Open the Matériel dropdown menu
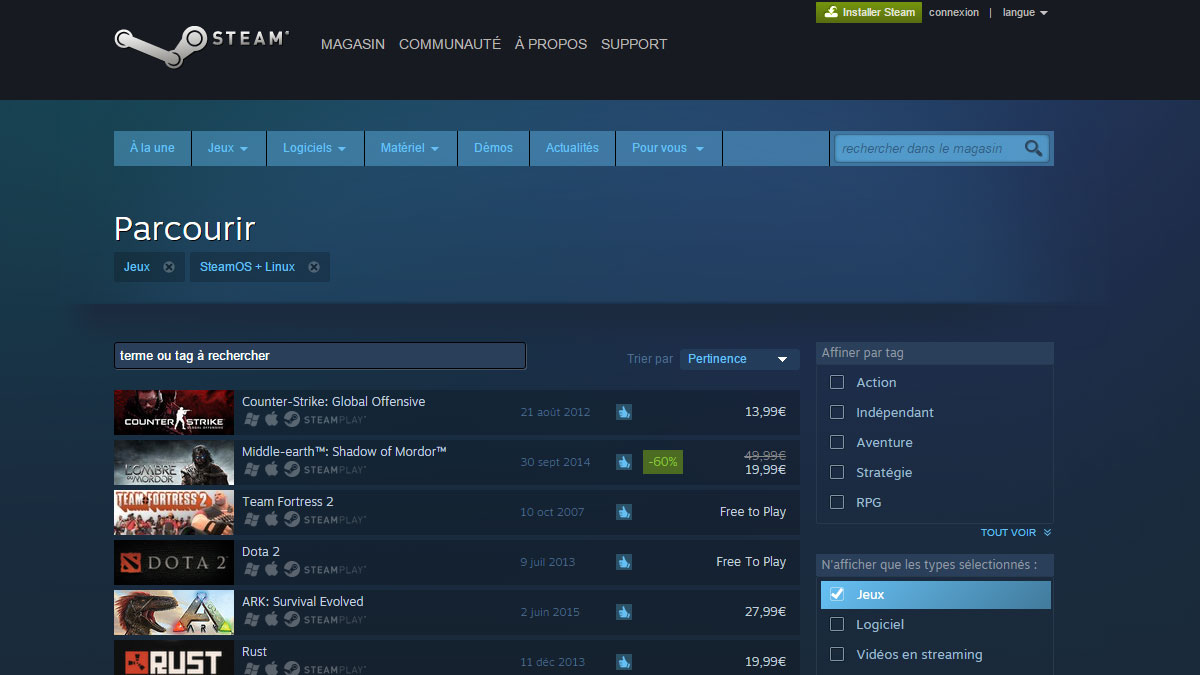The height and width of the screenshot is (675, 1200). click(411, 148)
